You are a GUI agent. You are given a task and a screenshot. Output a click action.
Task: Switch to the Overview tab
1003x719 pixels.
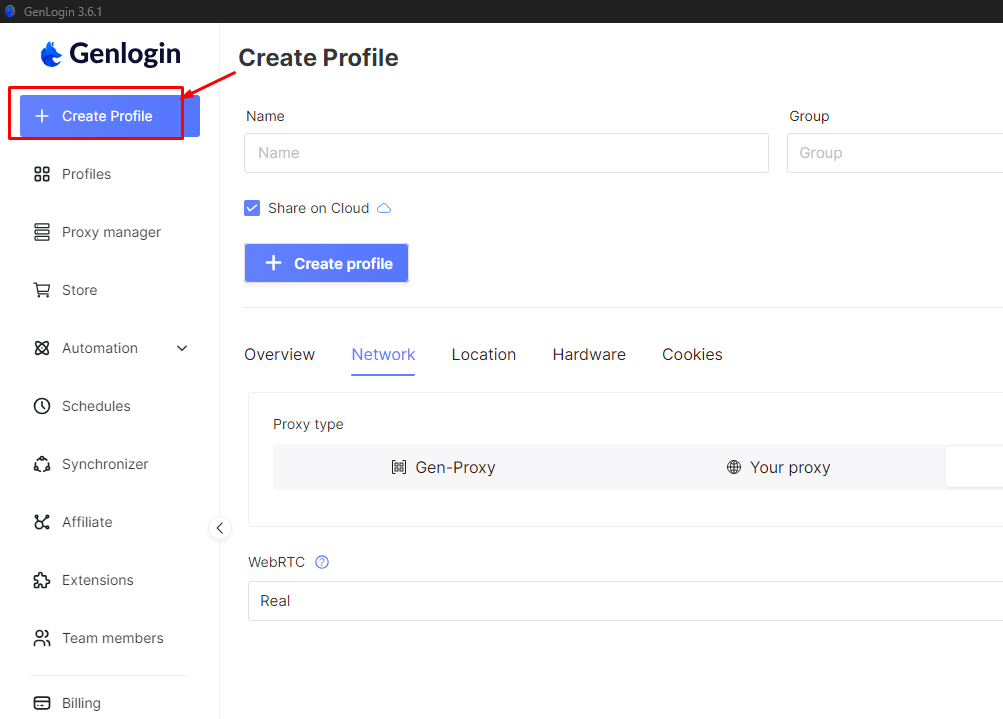click(x=279, y=354)
